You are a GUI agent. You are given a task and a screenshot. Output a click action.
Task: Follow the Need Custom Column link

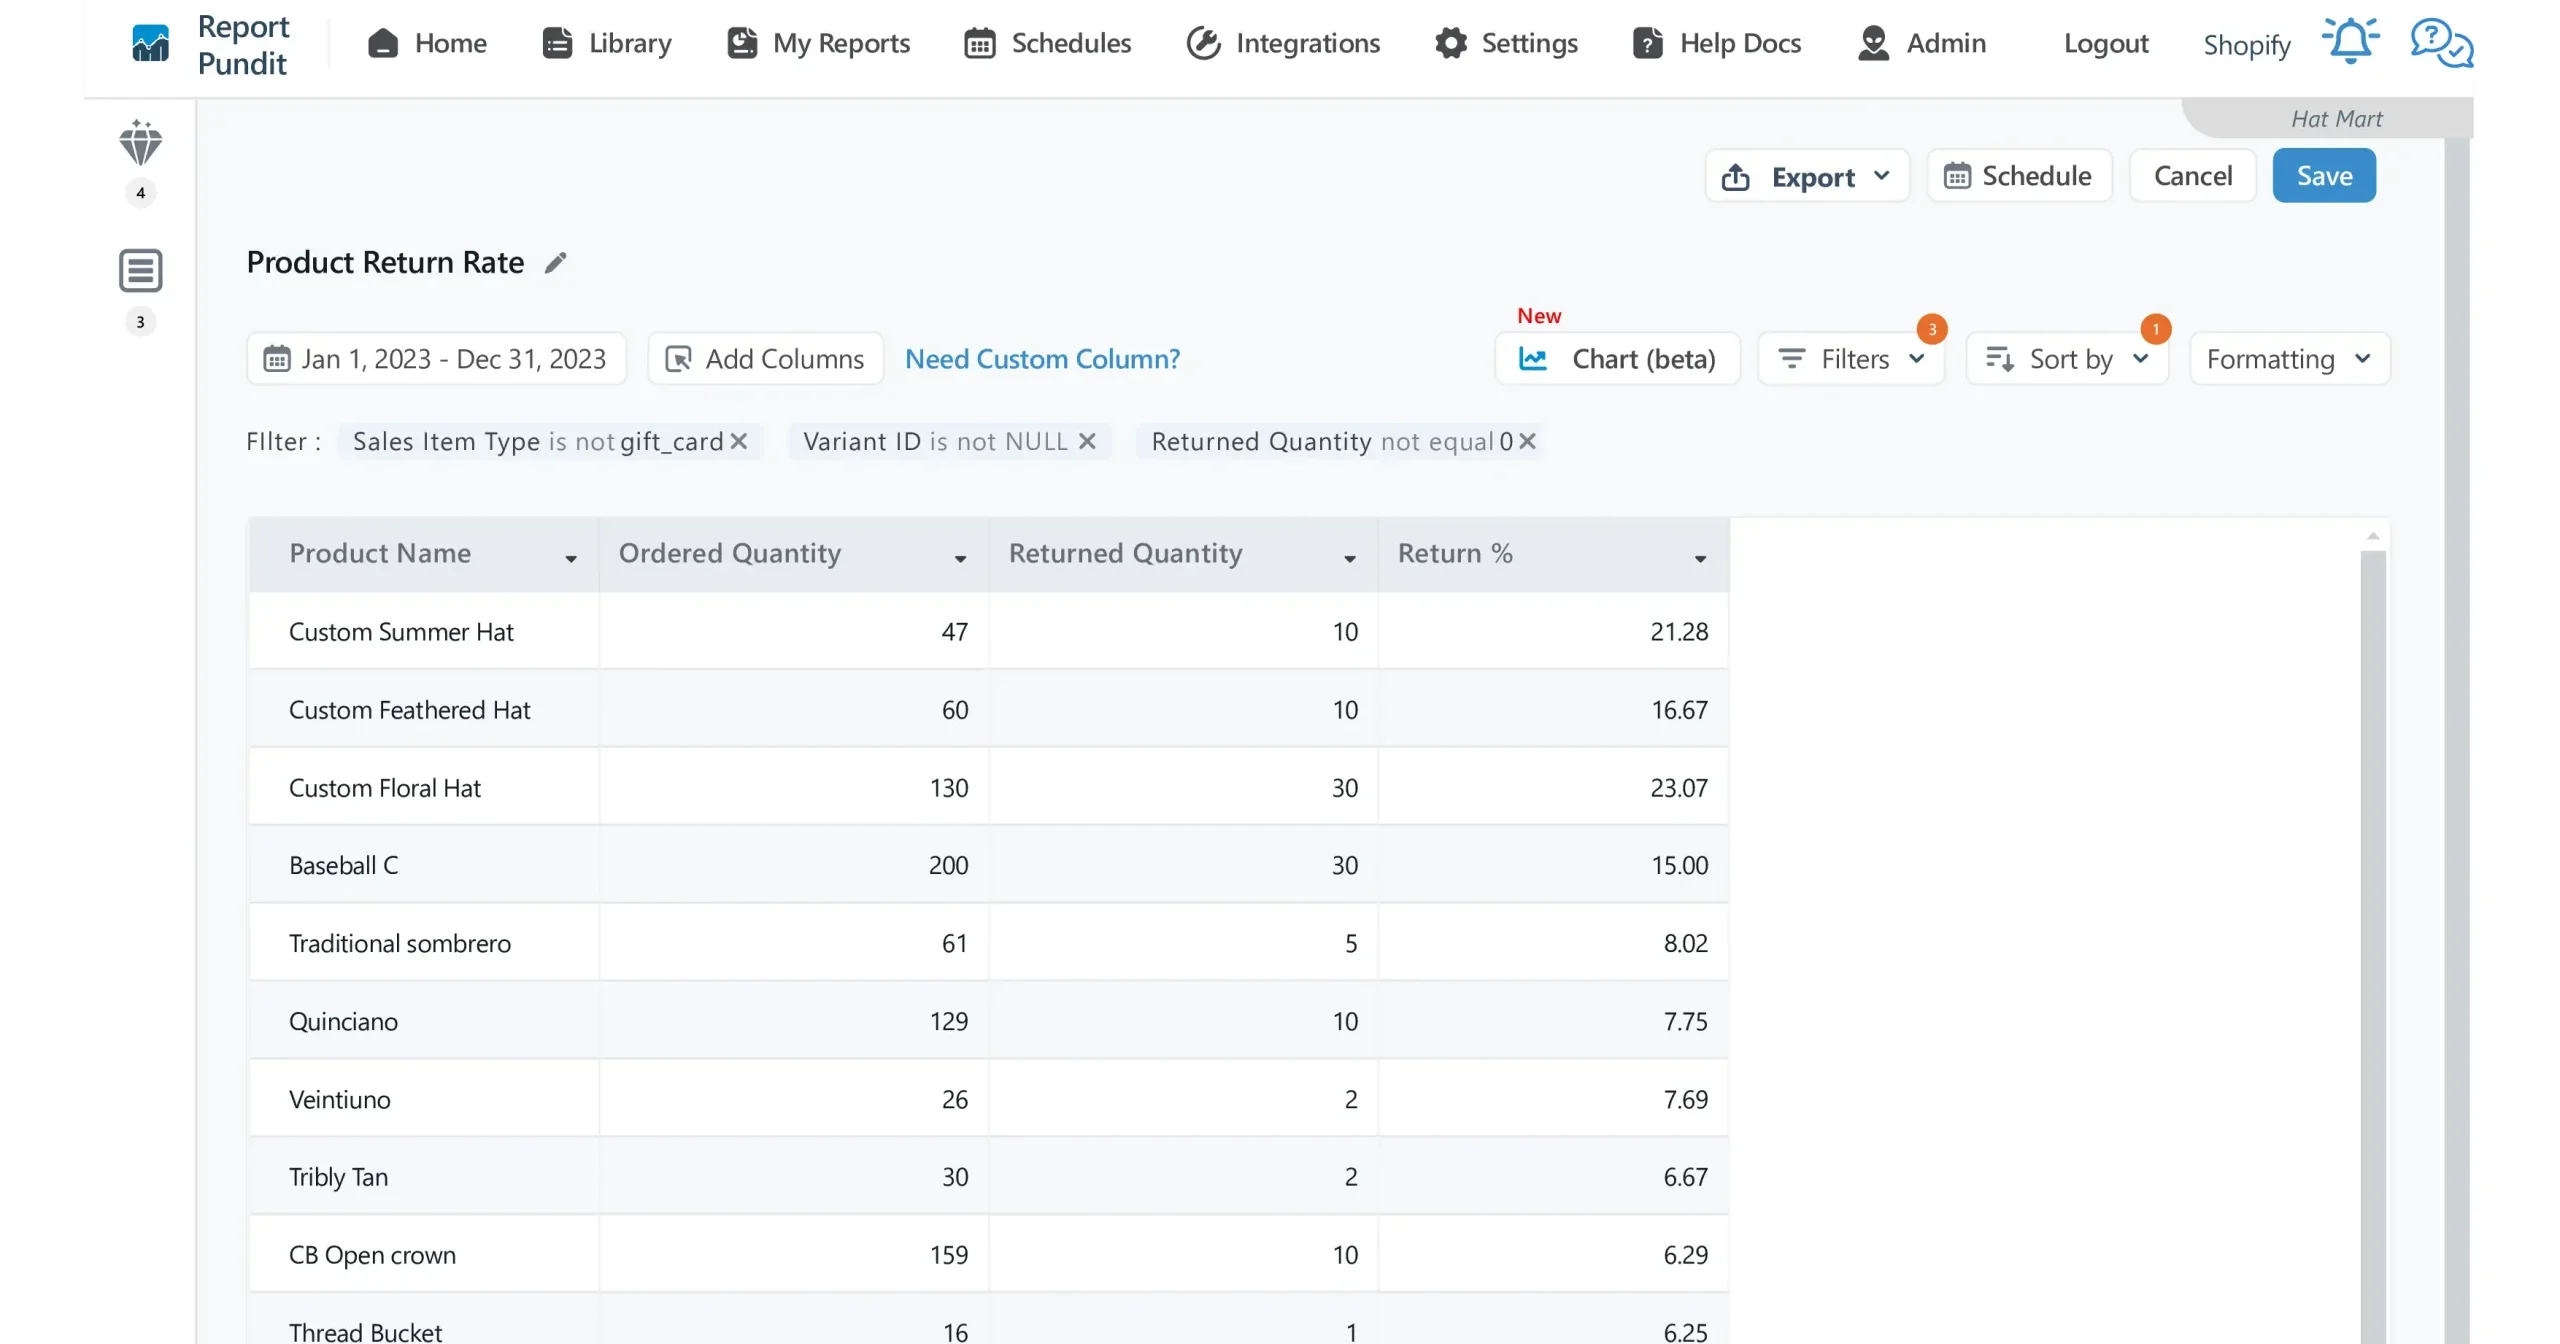point(1042,359)
